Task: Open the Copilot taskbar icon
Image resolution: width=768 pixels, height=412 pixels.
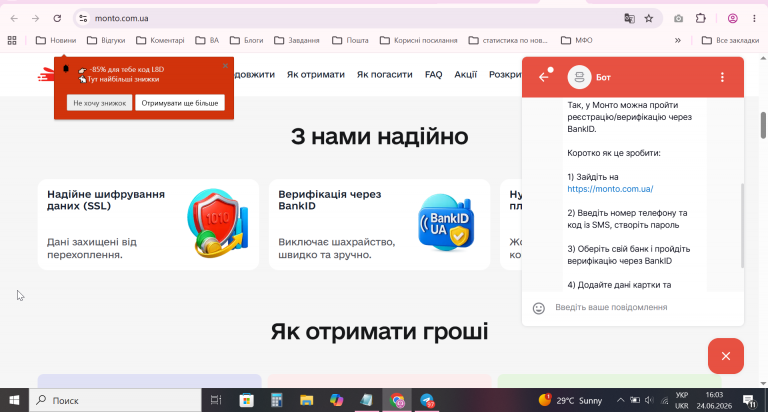Action: (336, 400)
